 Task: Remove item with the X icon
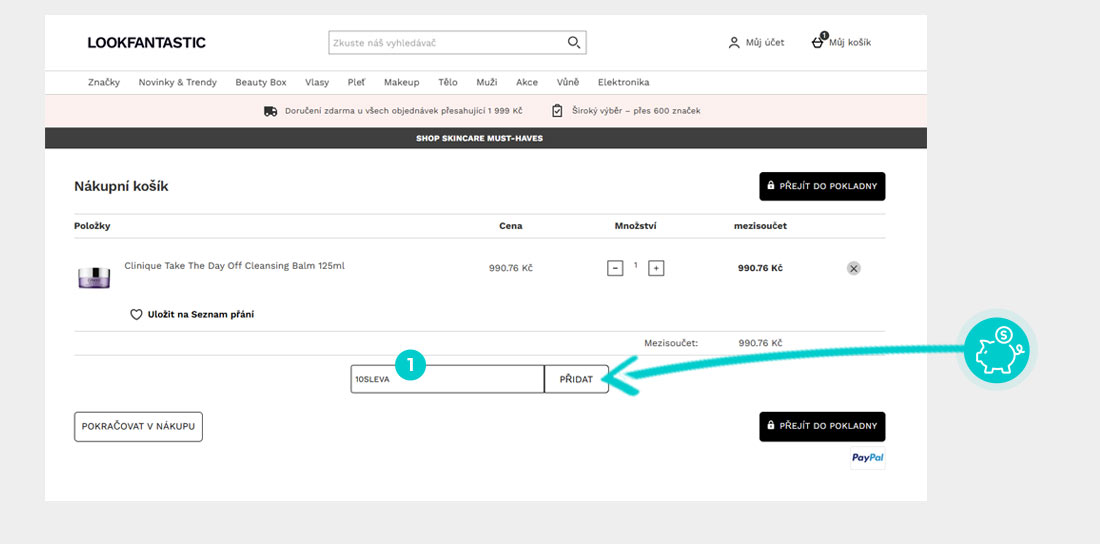coord(853,268)
